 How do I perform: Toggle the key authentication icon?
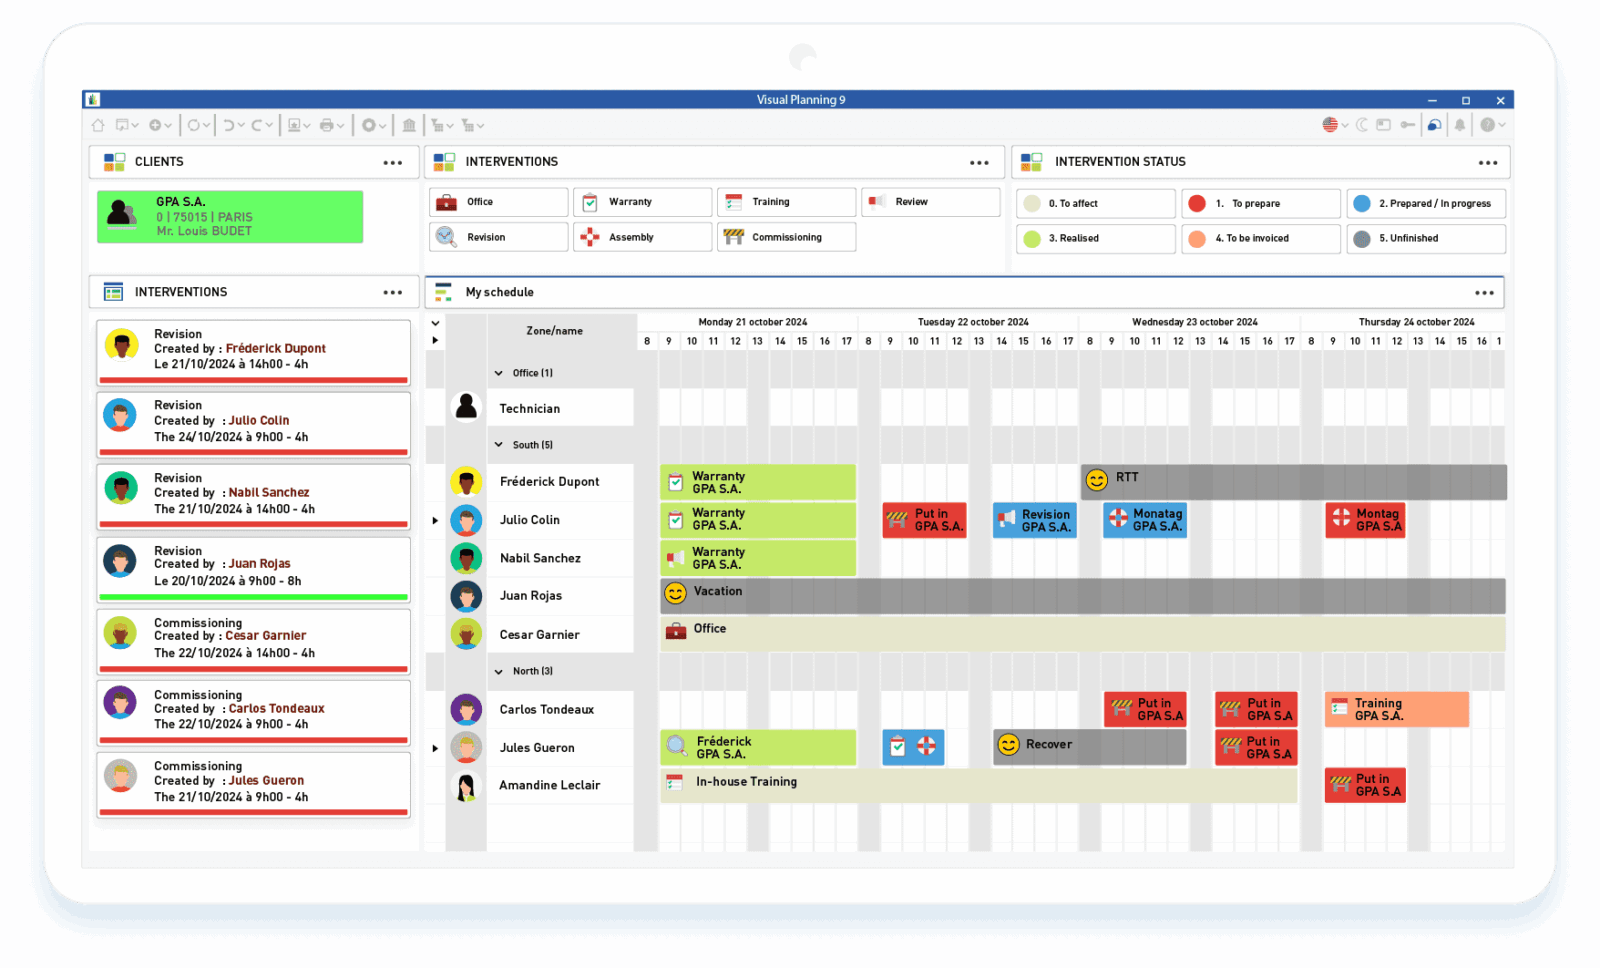tap(1408, 125)
